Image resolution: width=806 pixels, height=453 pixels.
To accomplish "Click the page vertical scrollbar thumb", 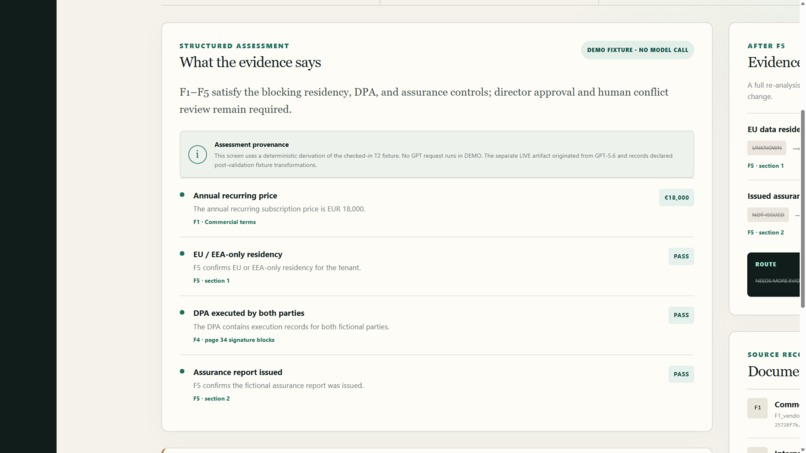I will pyautogui.click(x=802, y=208).
